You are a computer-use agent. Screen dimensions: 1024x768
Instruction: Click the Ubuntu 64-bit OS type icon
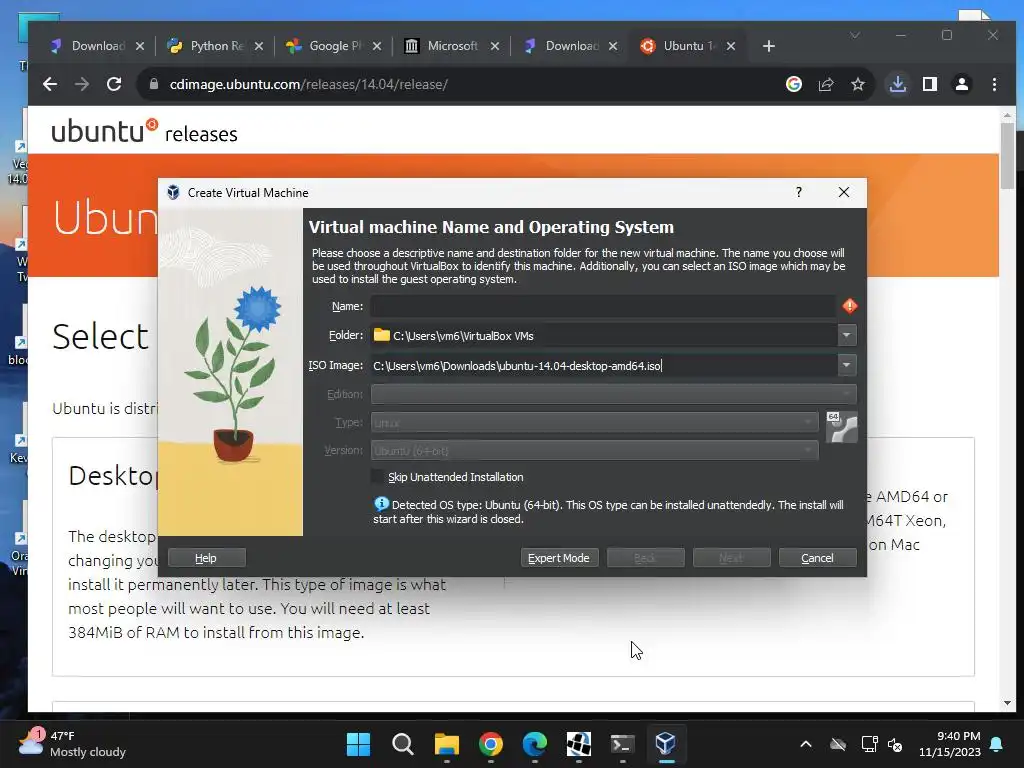842,427
